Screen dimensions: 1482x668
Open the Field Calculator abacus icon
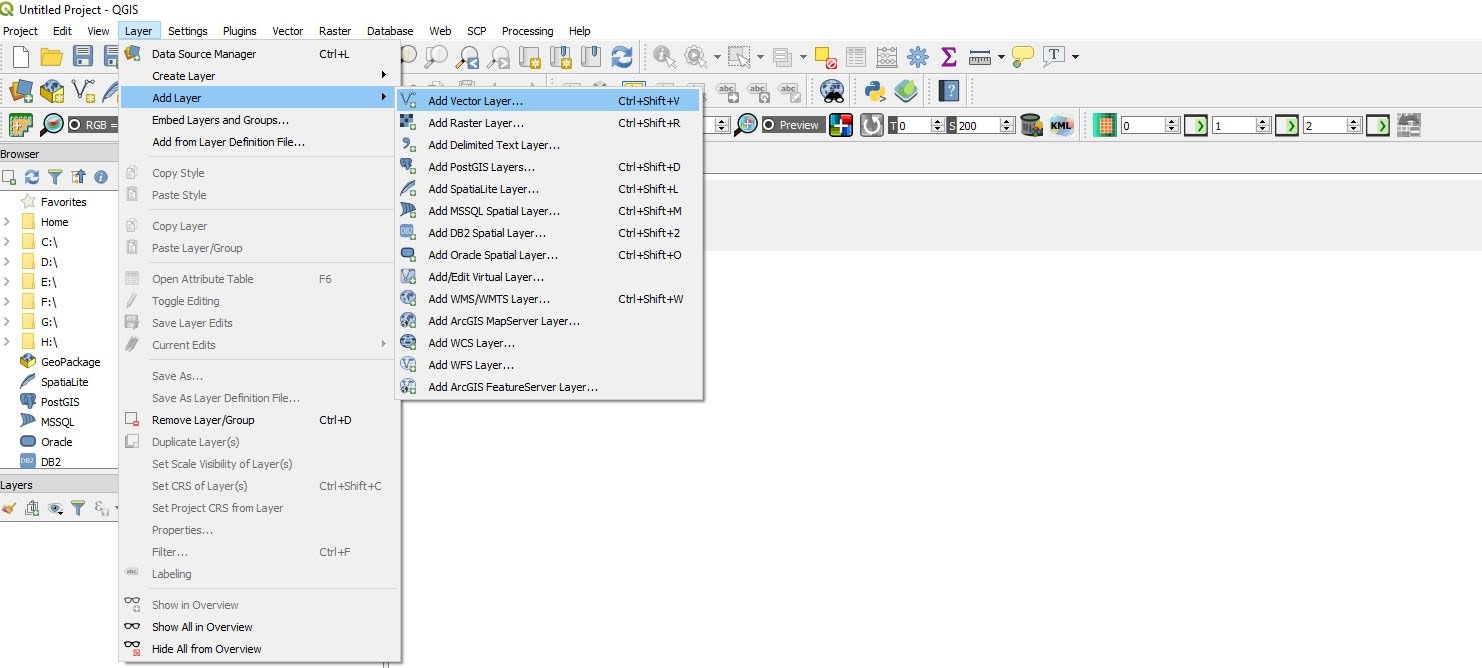coord(886,56)
